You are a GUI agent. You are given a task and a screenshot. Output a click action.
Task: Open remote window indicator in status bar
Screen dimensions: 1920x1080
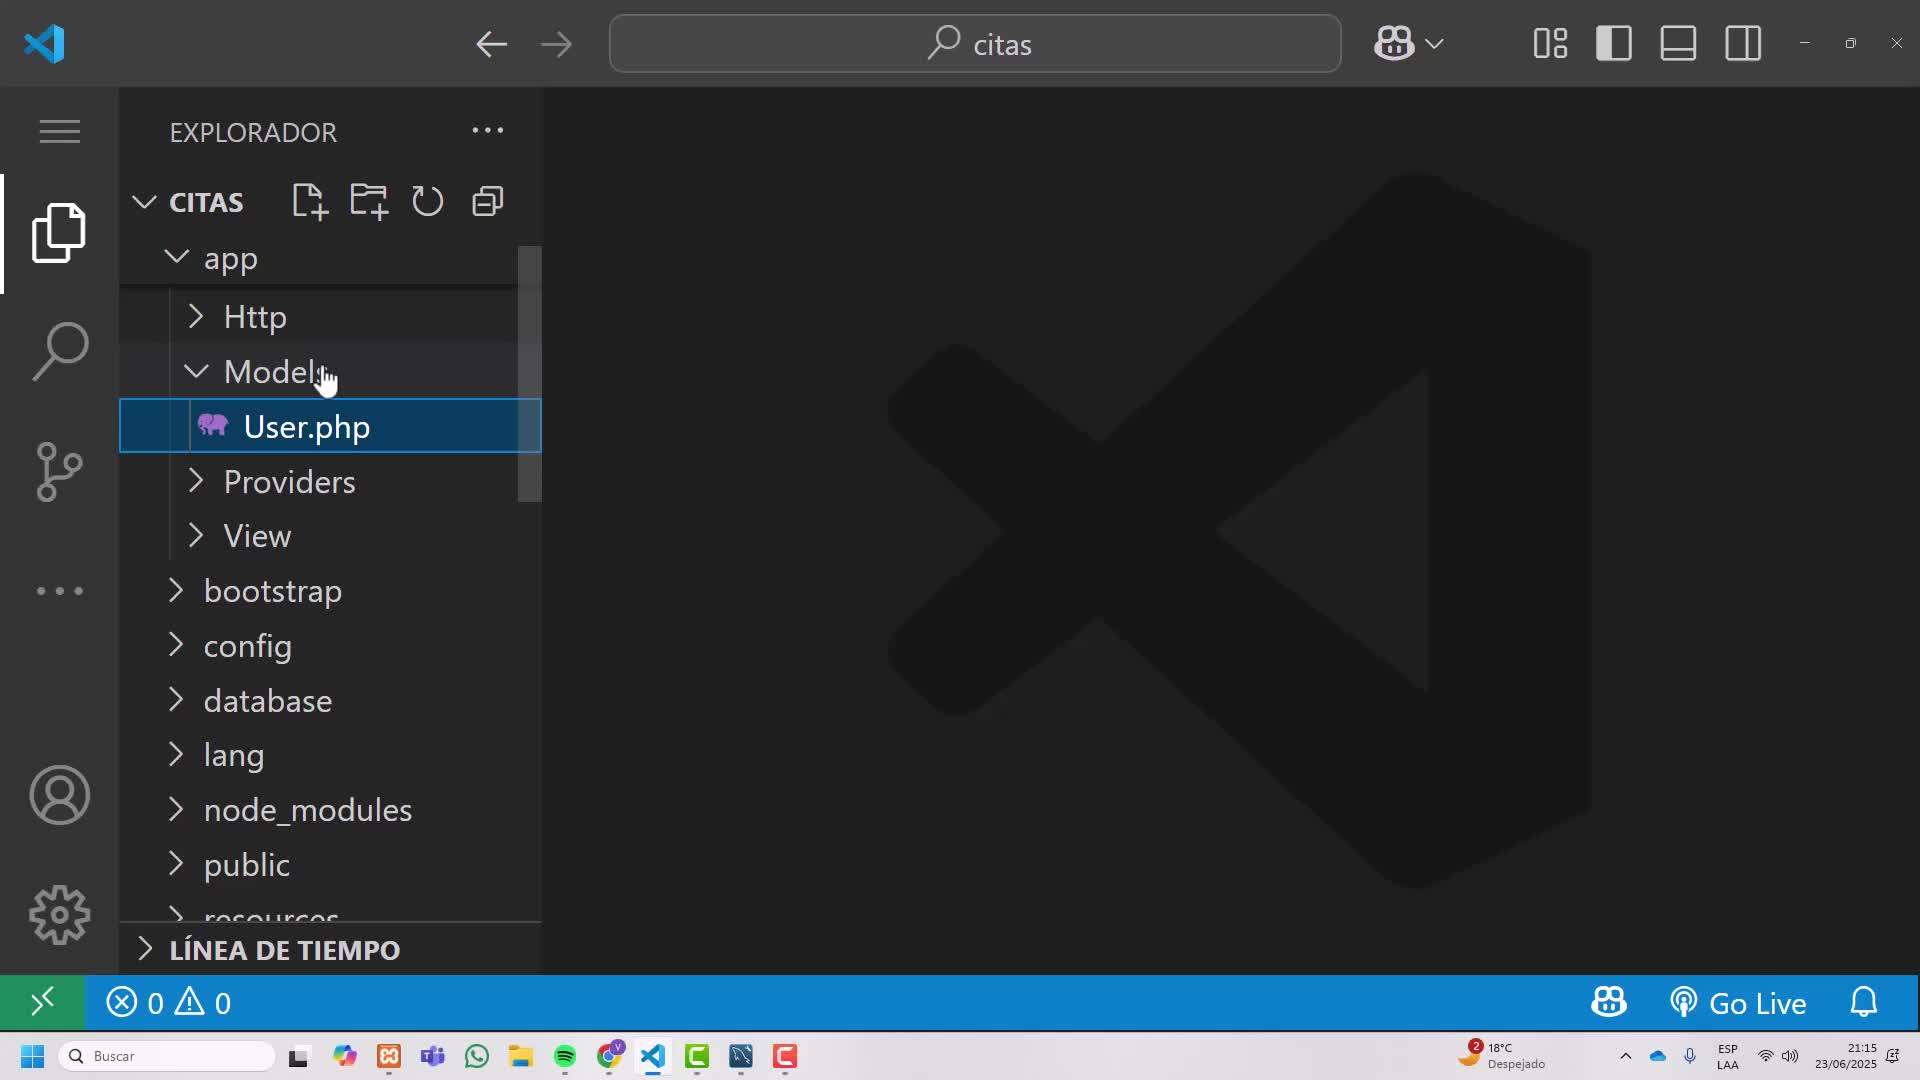click(42, 1002)
